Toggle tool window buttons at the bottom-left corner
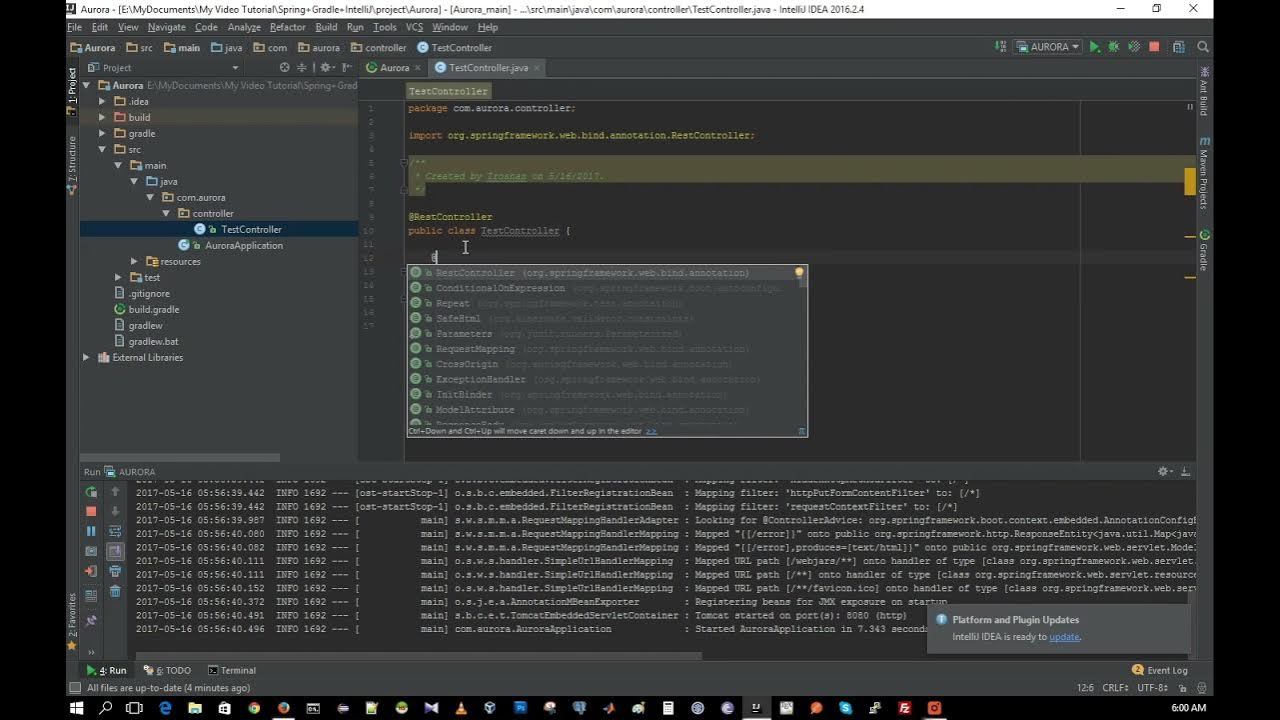Screen dimensions: 1280x720 coord(74,688)
